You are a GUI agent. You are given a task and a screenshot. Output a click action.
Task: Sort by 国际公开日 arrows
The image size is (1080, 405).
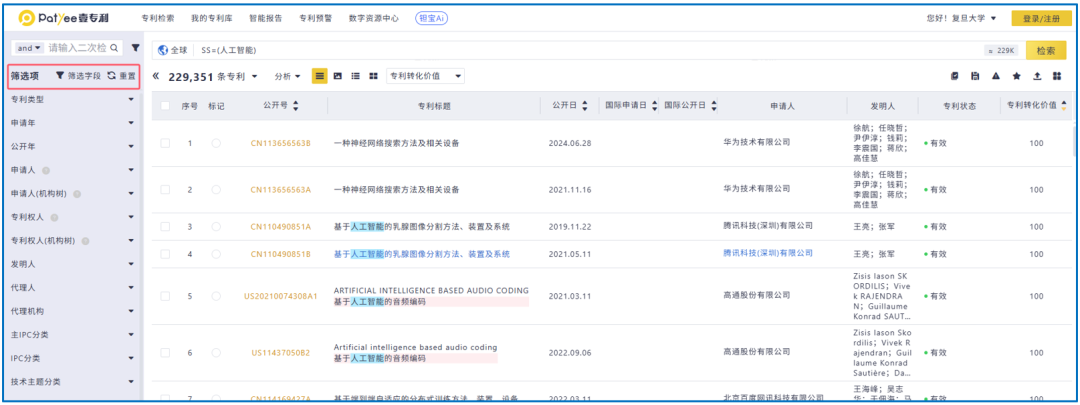click(714, 106)
